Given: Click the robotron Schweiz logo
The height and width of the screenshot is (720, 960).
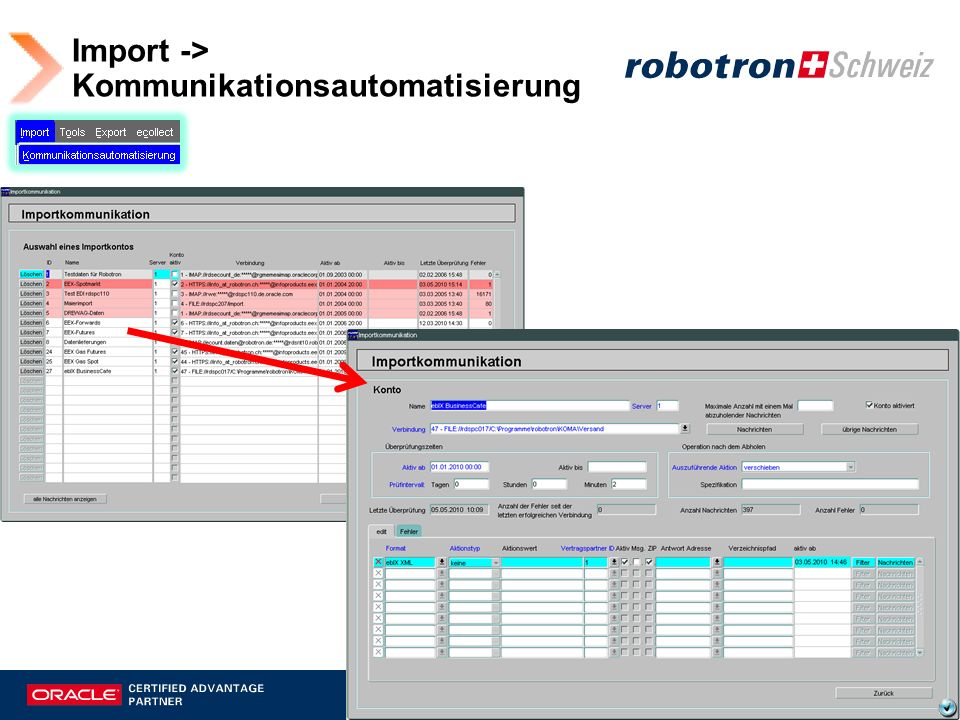Looking at the screenshot, I should pyautogui.click(x=779, y=66).
